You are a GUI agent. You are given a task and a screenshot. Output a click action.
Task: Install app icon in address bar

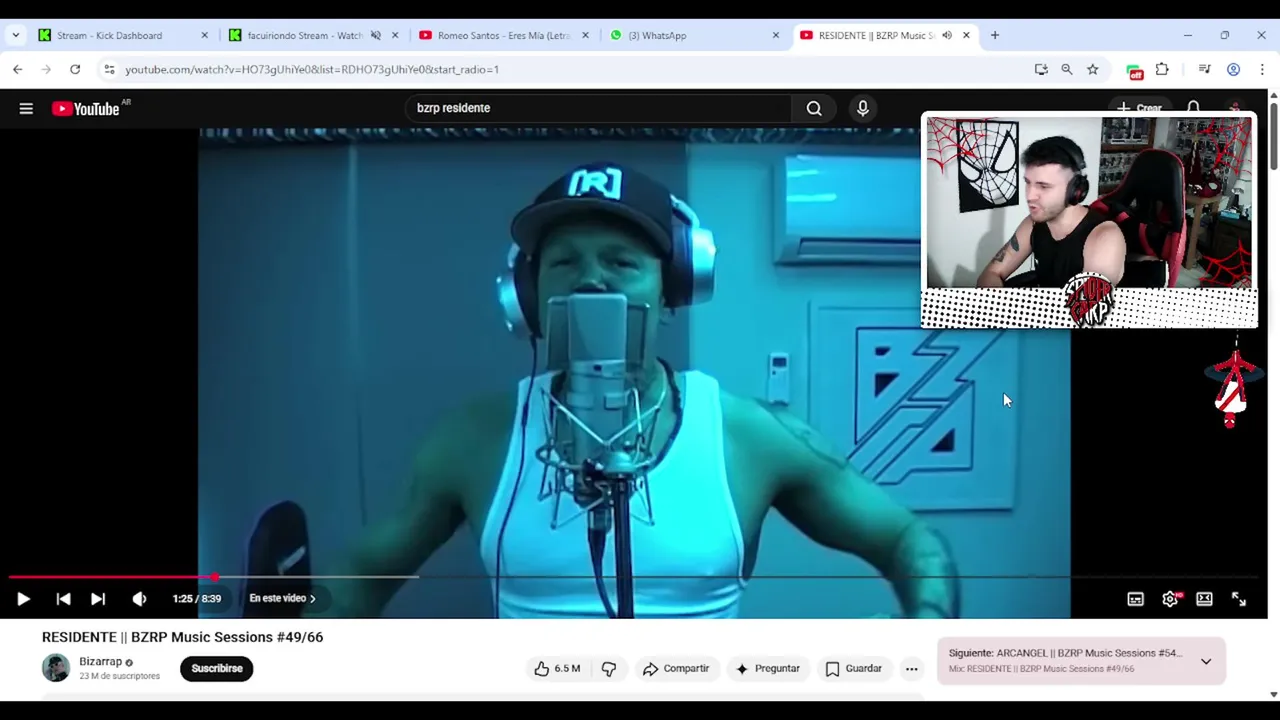point(1041,69)
